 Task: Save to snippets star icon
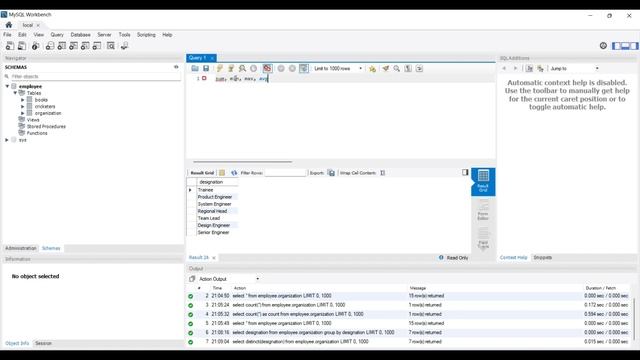coord(372,69)
